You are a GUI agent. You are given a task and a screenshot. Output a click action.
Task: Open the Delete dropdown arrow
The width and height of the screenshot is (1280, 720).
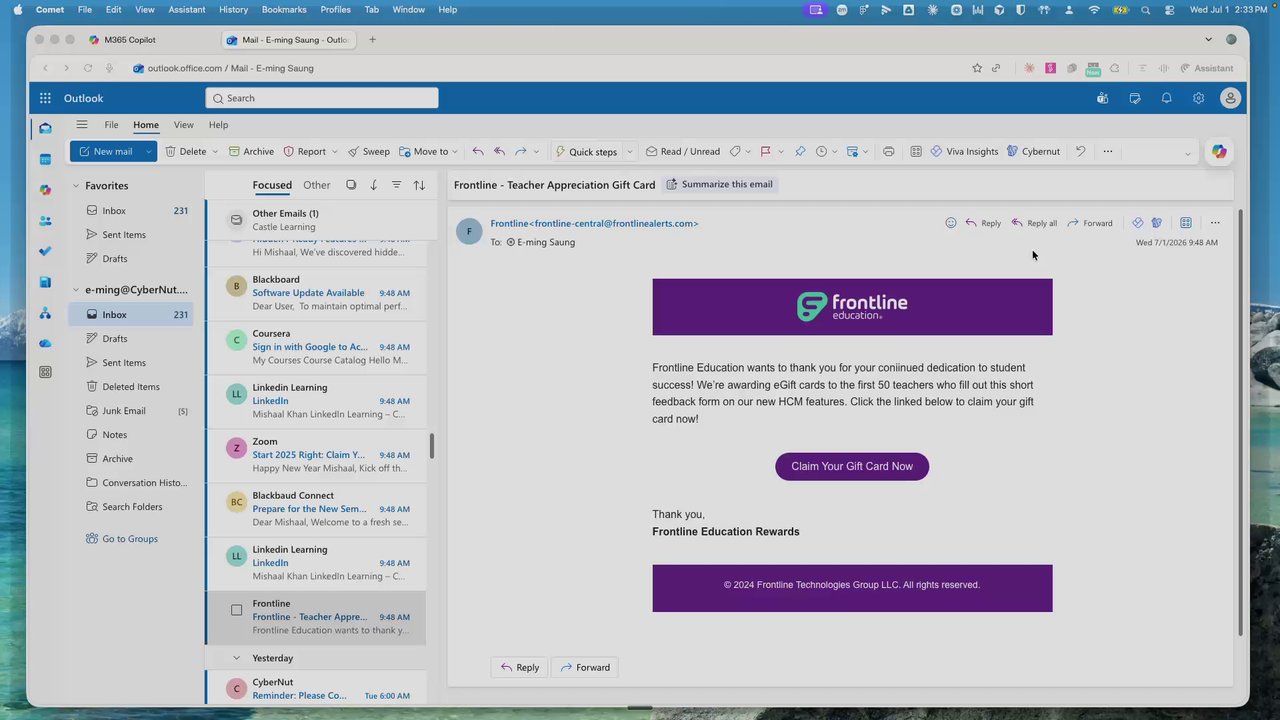pyautogui.click(x=215, y=151)
